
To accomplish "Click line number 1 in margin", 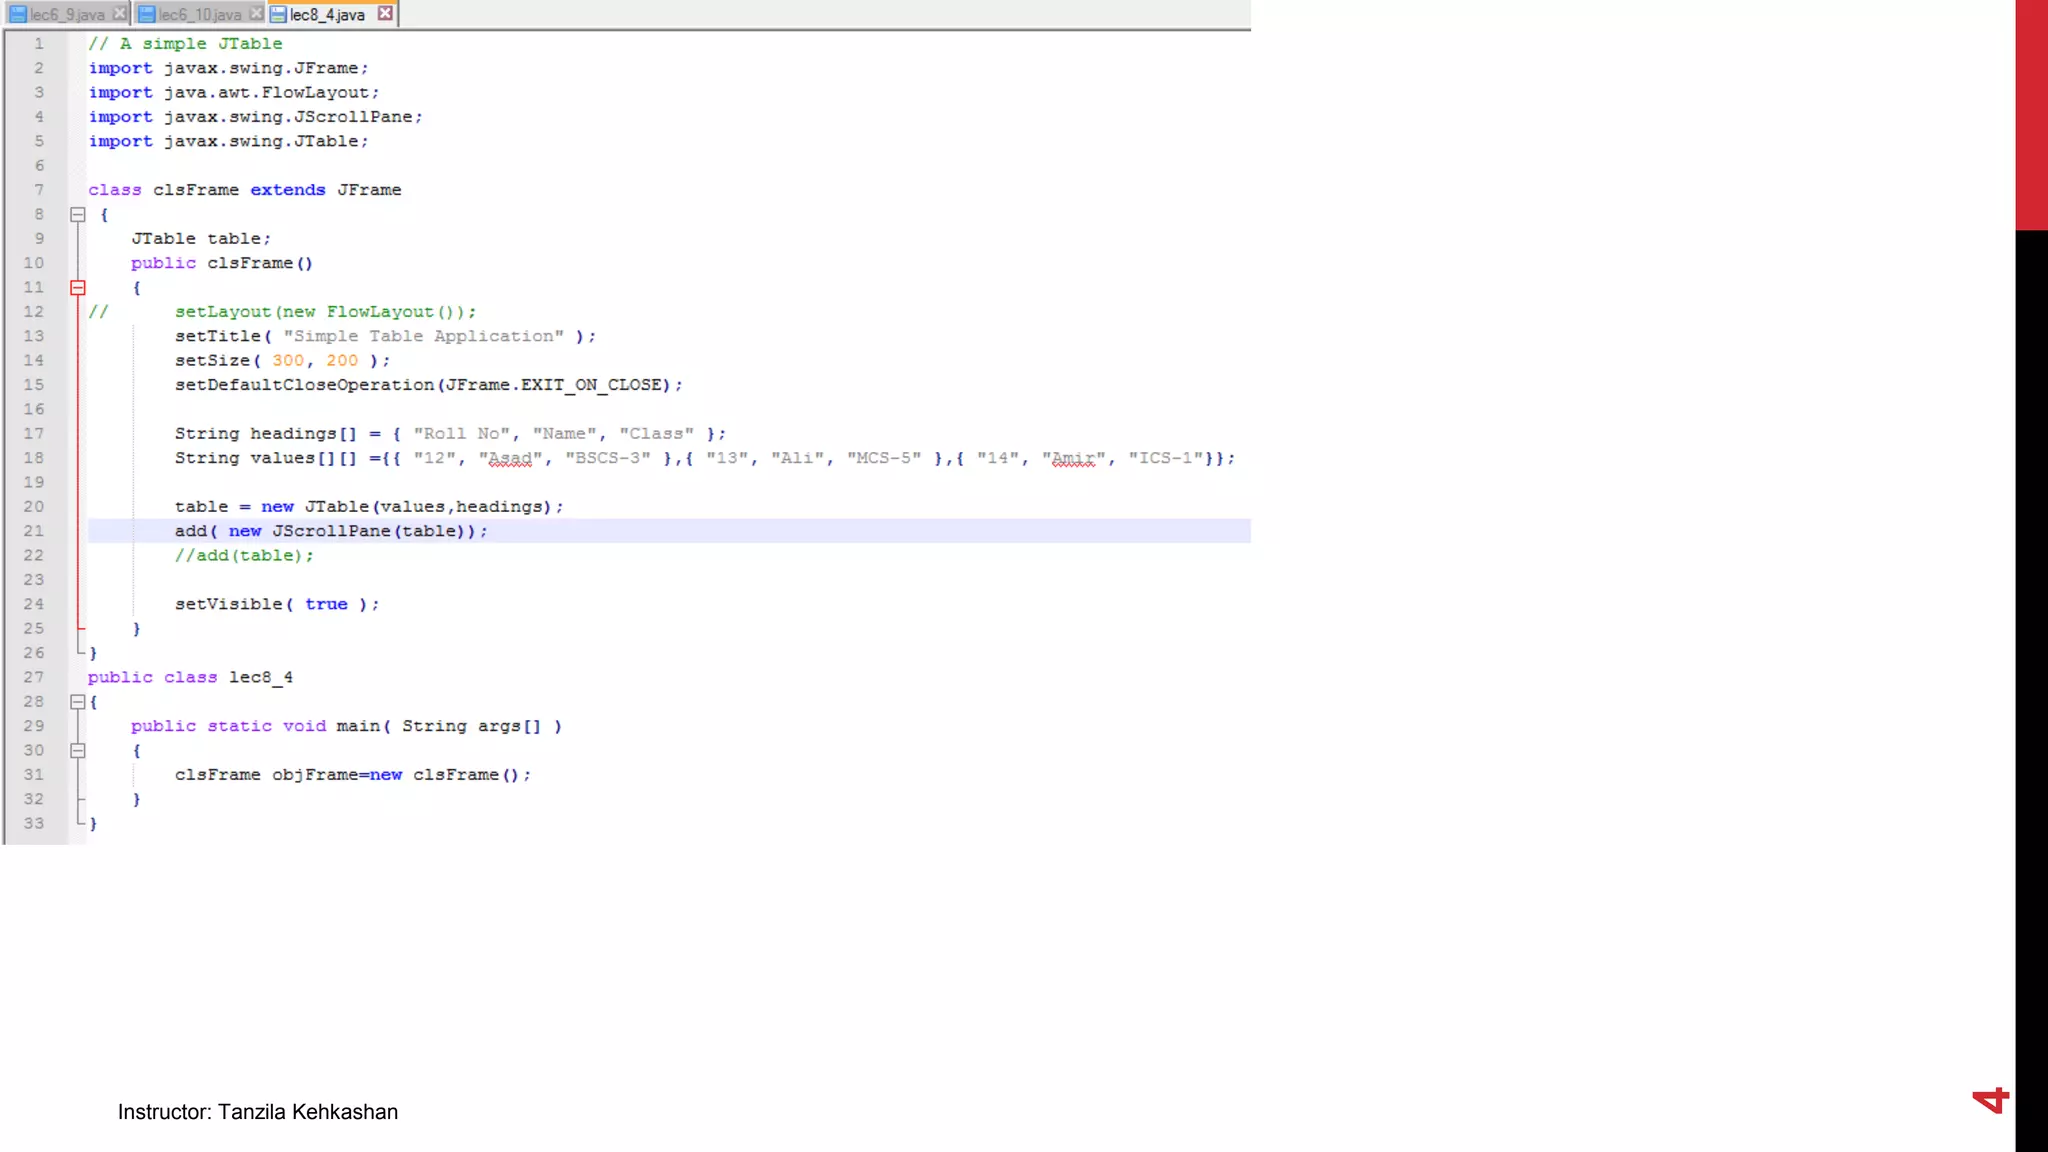I will pos(39,44).
